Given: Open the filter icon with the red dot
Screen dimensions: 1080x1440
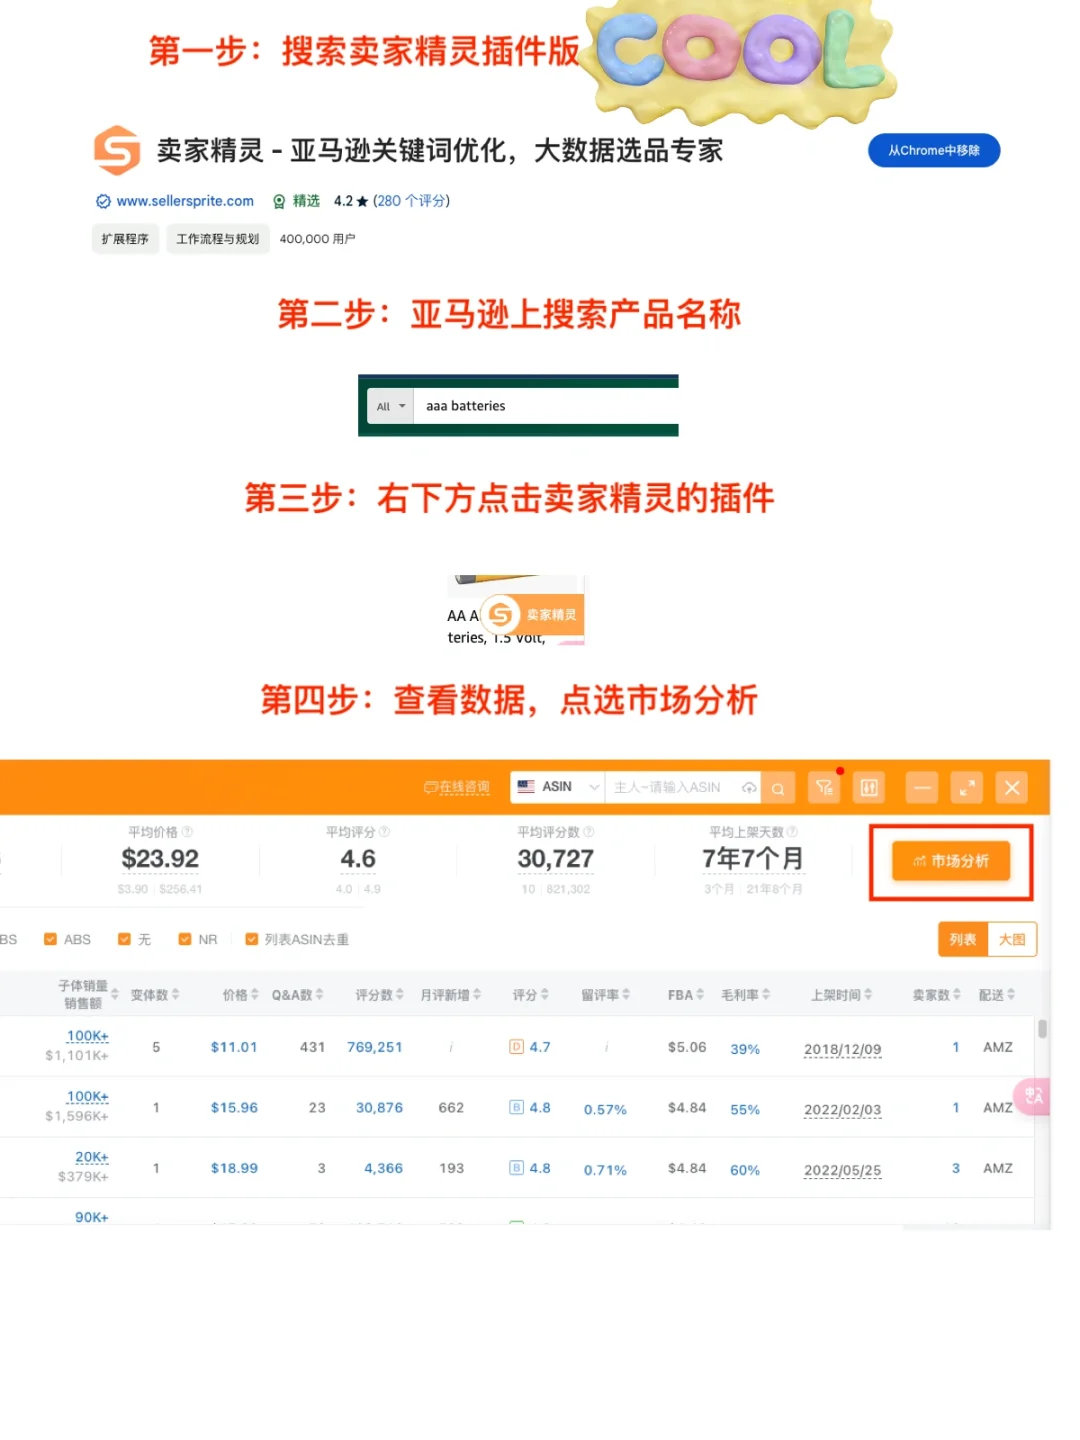Looking at the screenshot, I should pos(824,788).
